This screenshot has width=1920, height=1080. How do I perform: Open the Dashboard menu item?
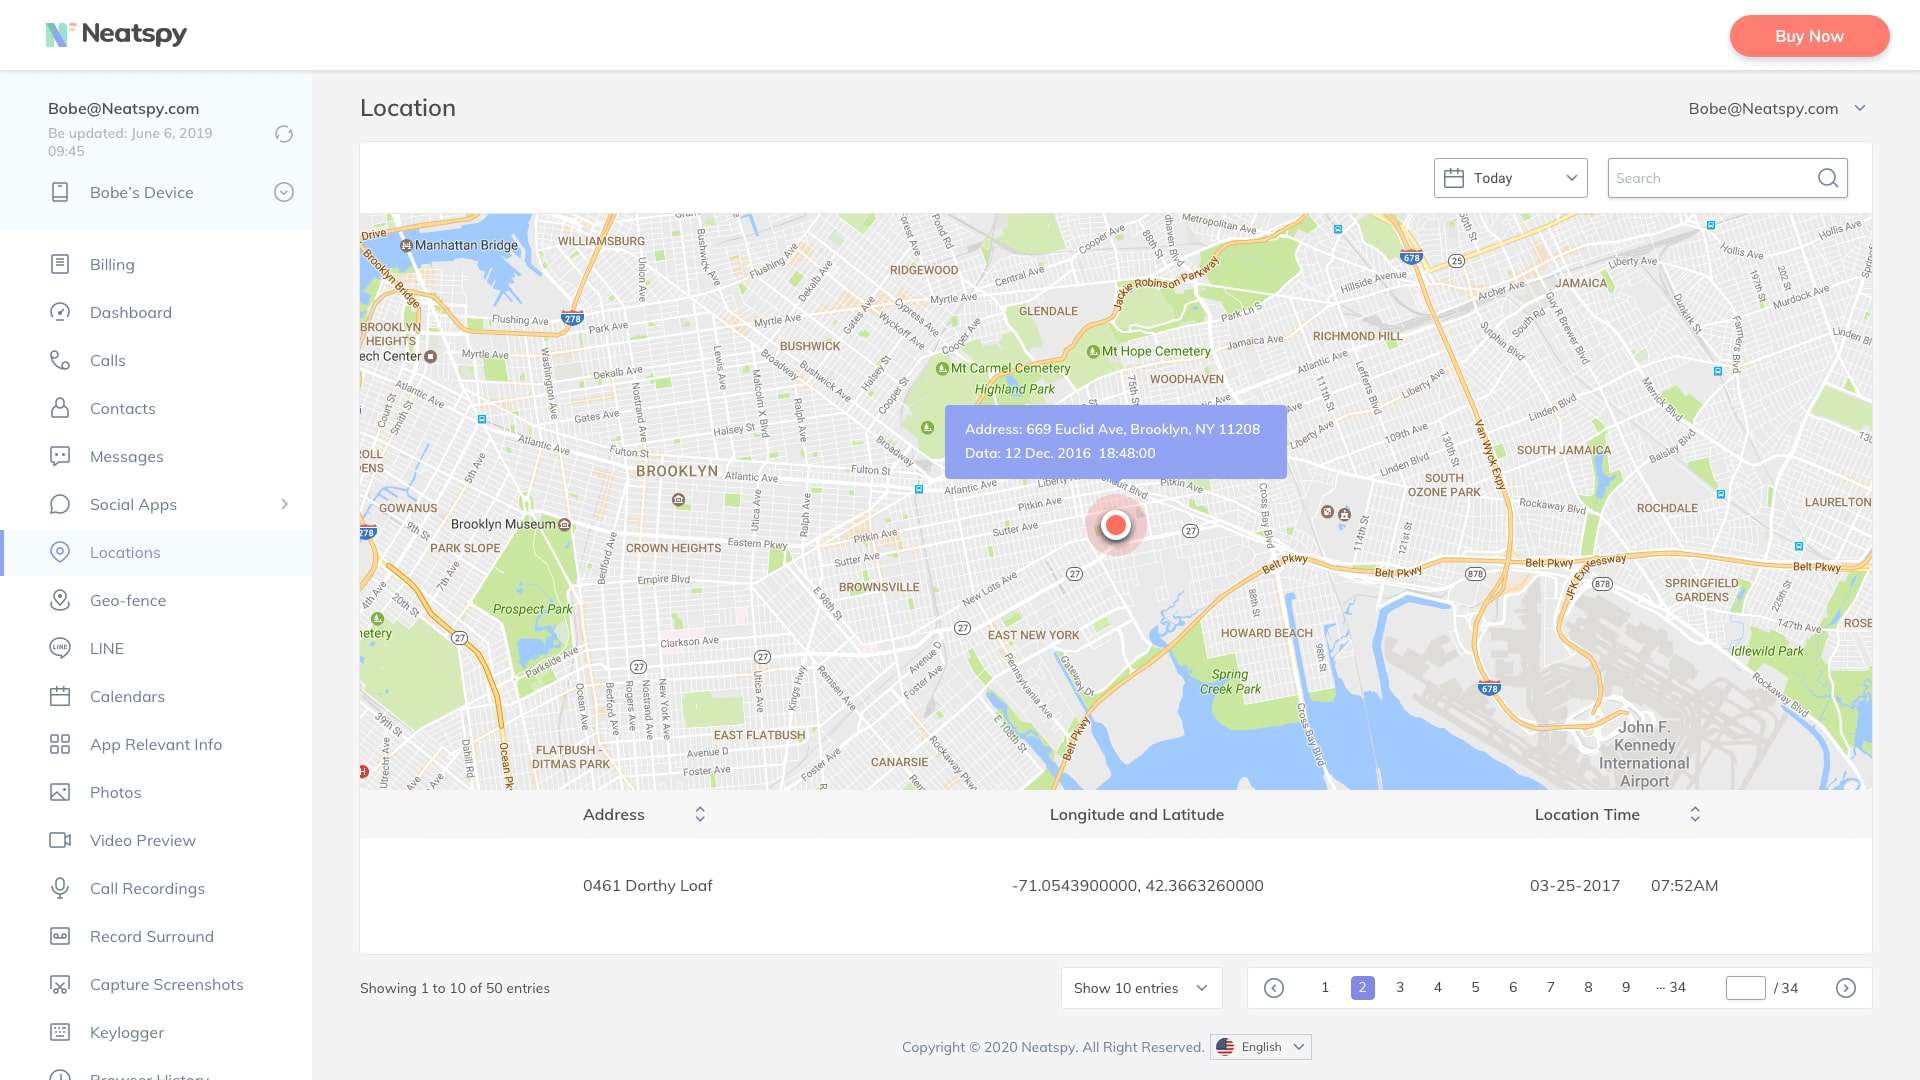[x=130, y=312]
